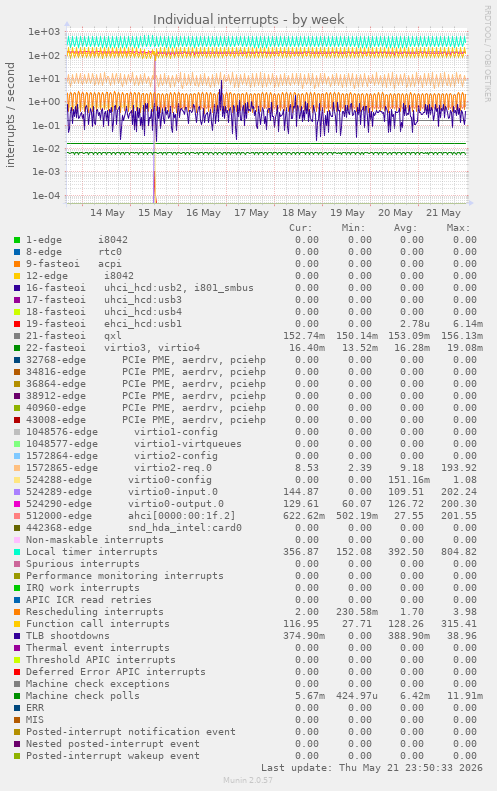Click the 20 May date label on x-axis
Screen dimensions: 497x791
(395, 213)
